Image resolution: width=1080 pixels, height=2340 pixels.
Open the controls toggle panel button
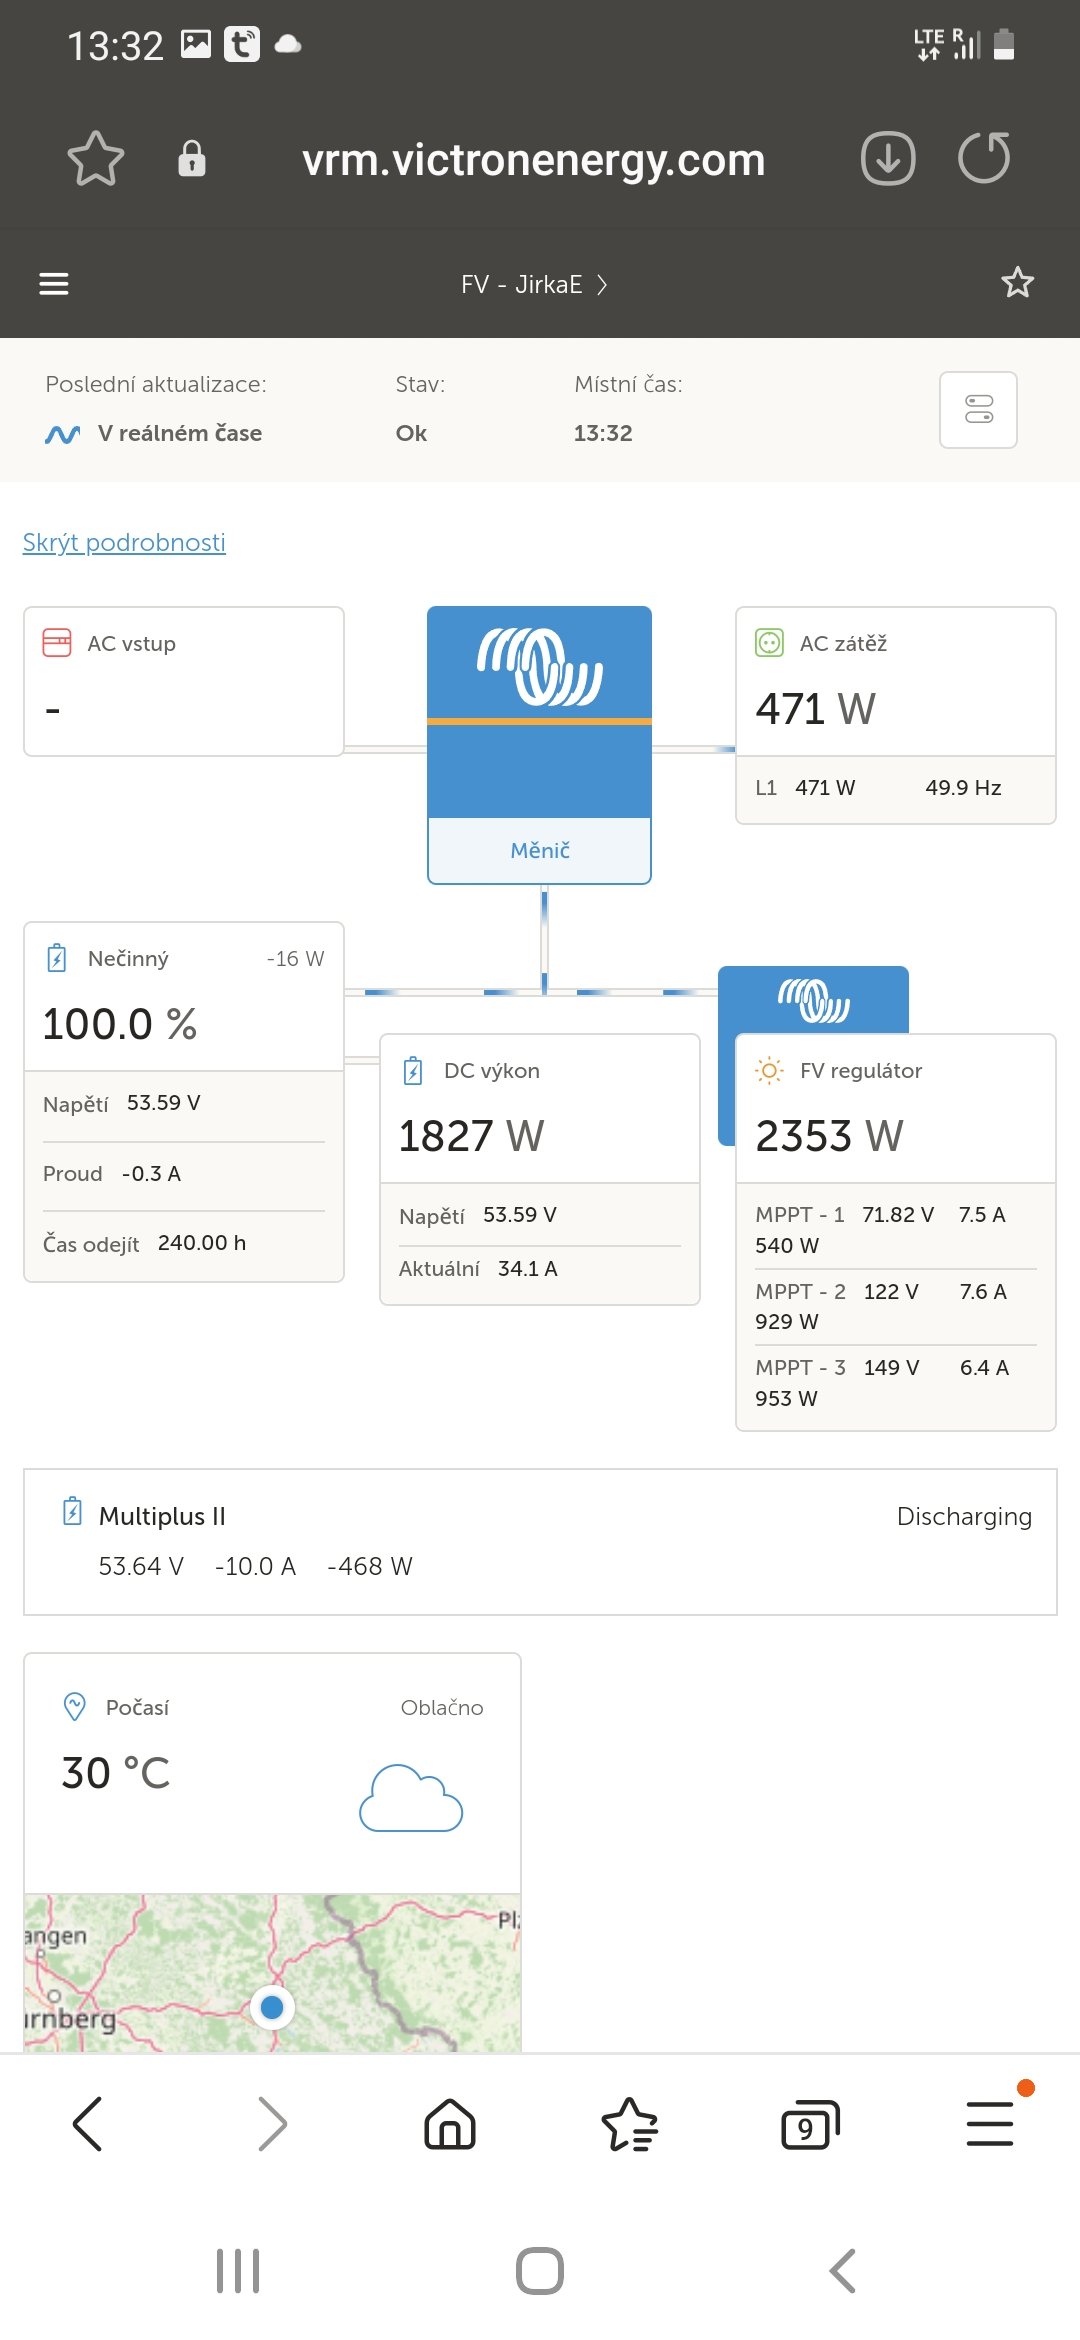point(978,410)
